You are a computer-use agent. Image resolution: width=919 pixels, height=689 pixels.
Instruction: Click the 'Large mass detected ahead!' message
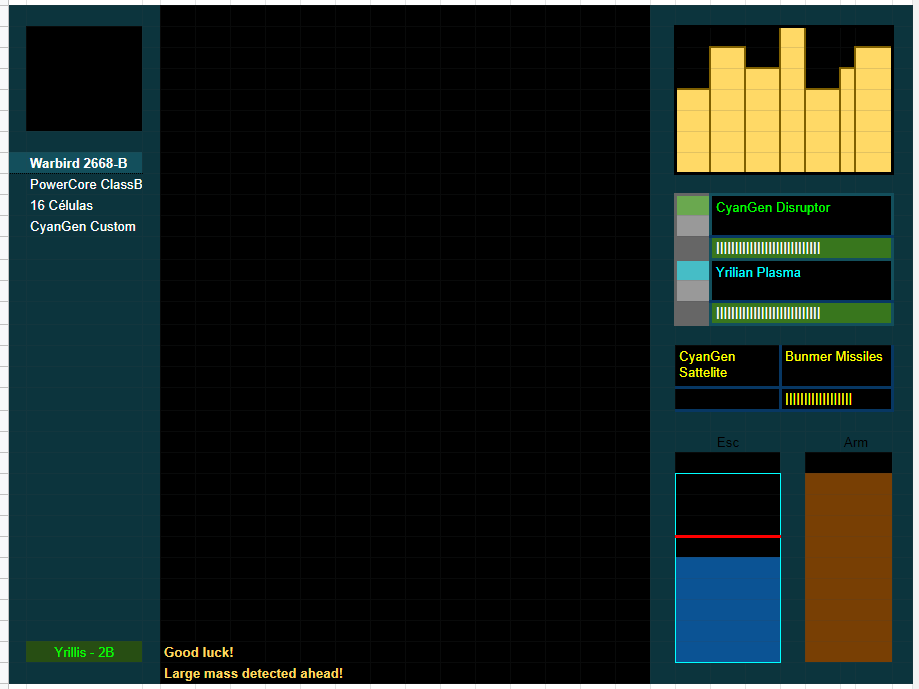click(x=253, y=673)
